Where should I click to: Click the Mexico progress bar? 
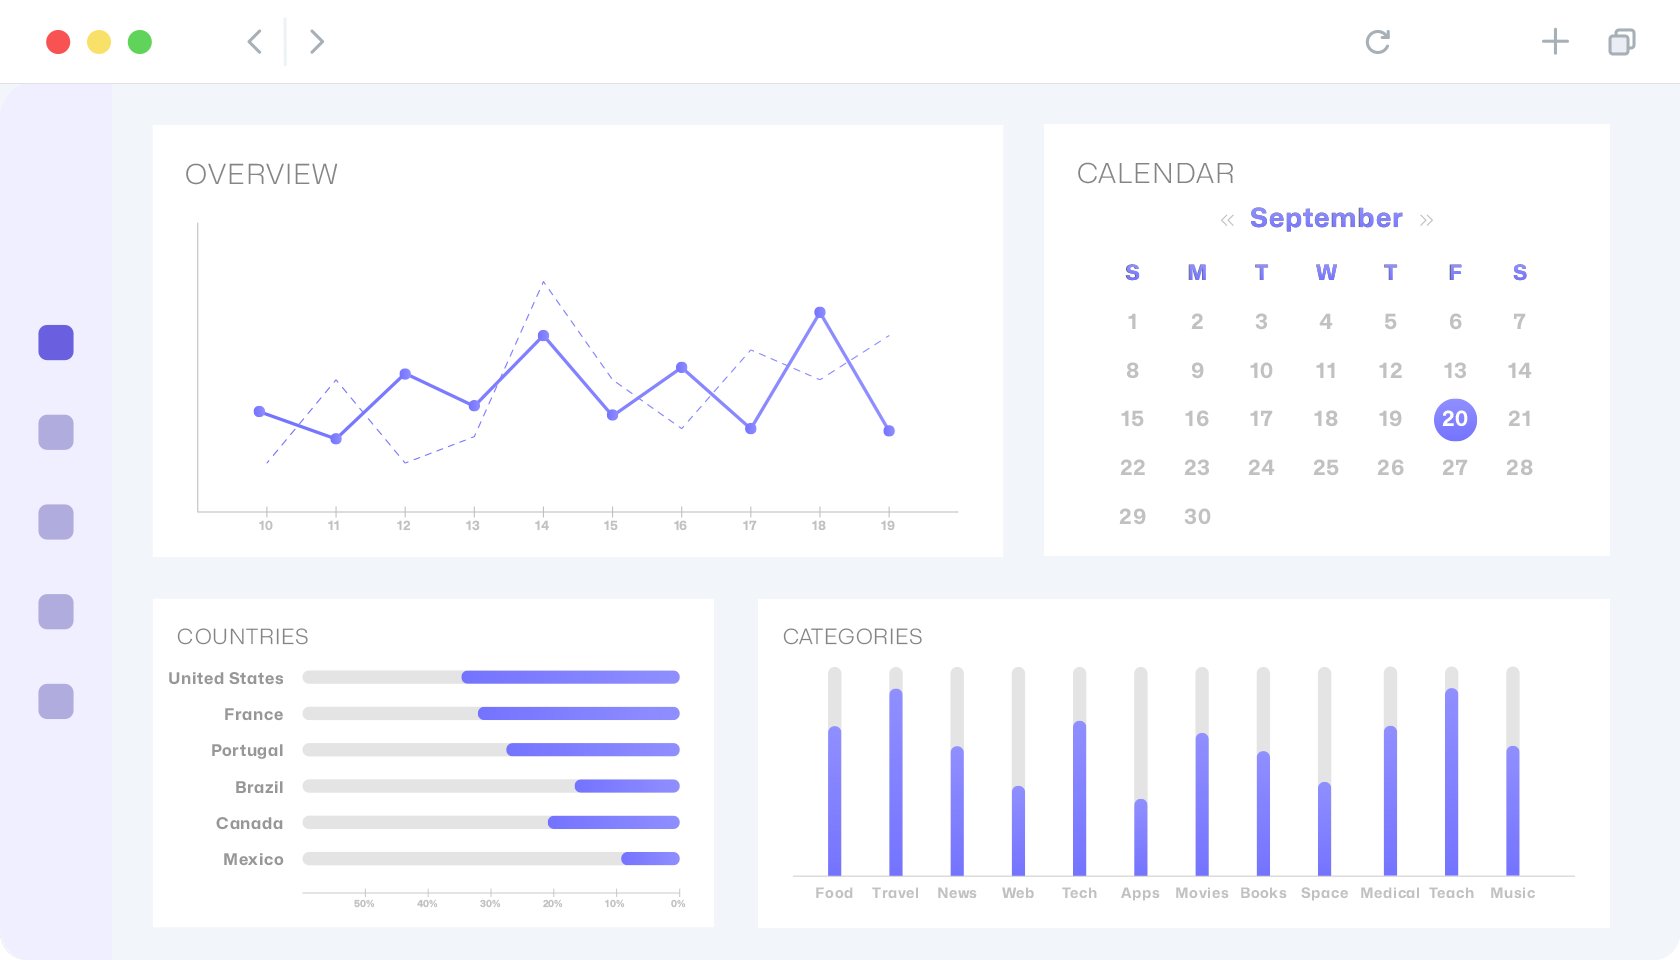pyautogui.click(x=491, y=859)
